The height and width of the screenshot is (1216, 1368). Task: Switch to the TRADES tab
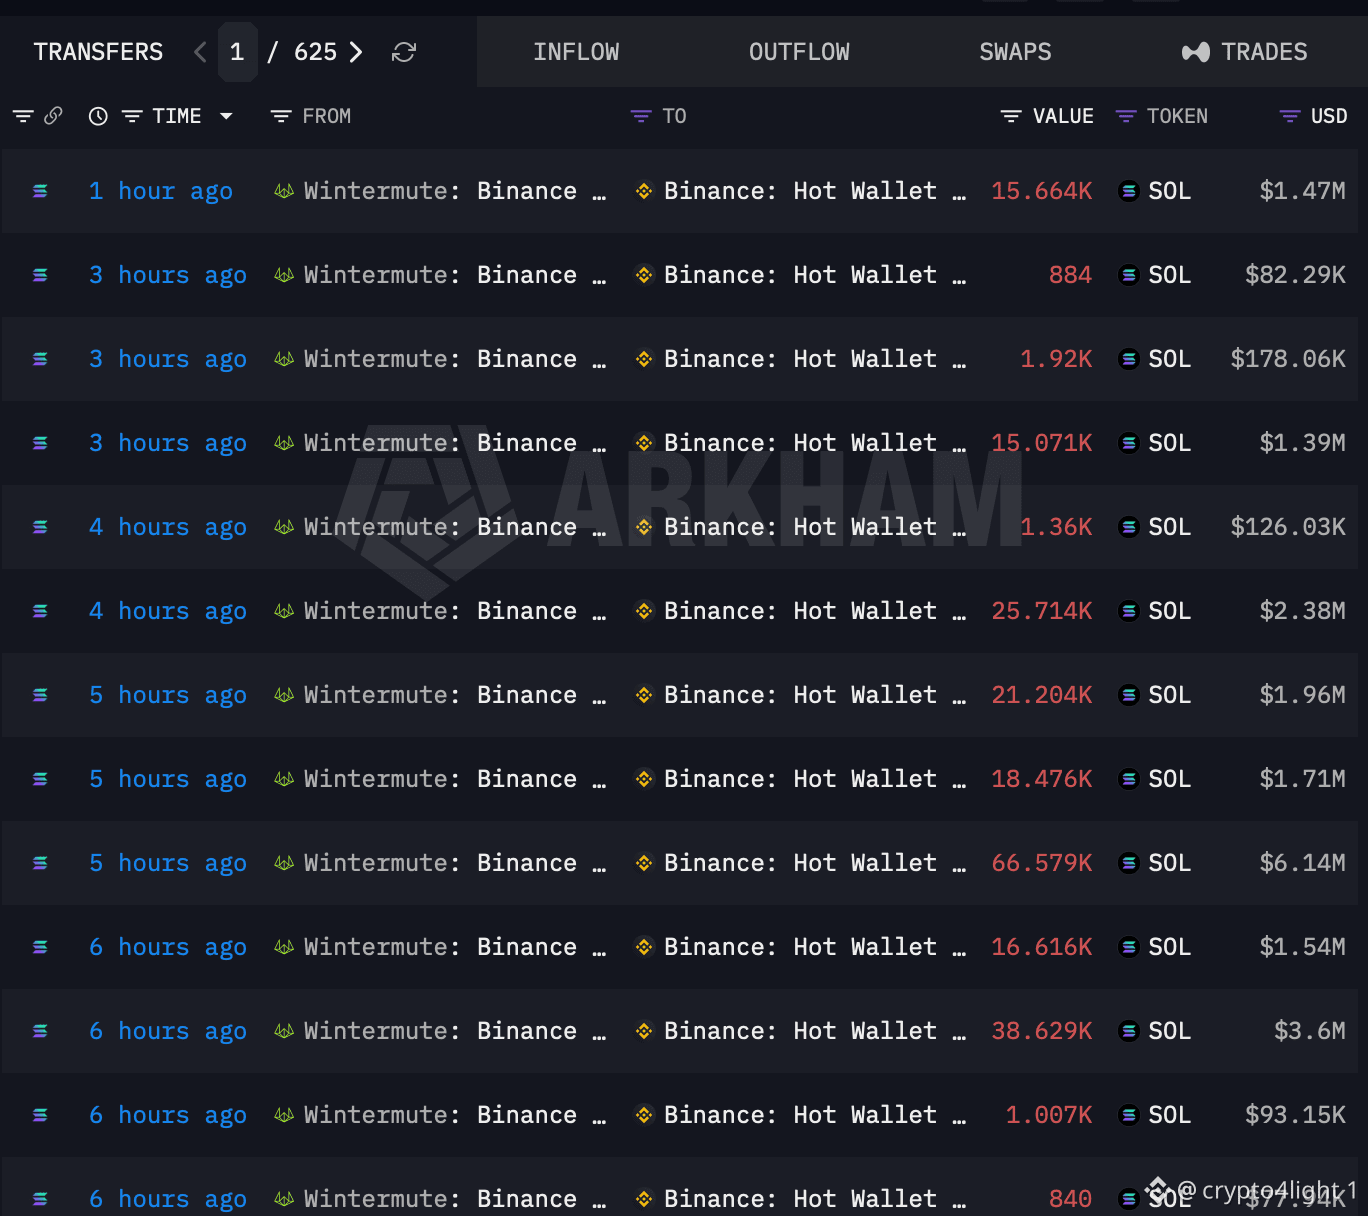[1244, 52]
